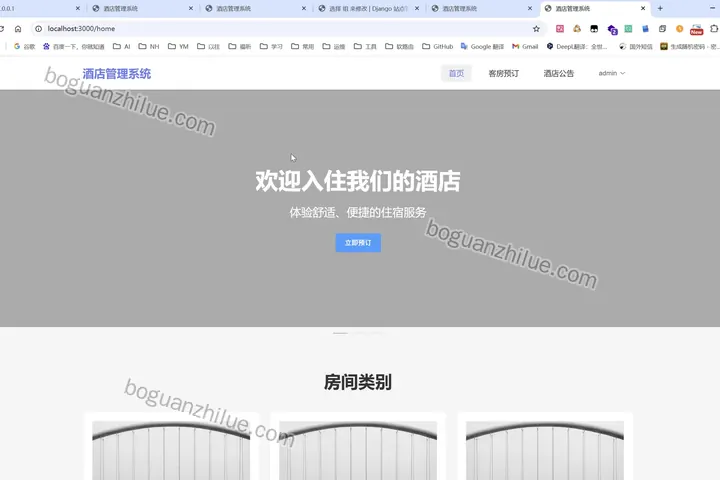Viewport: 720px width, 480px height.
Task: Expand the 软路由 bookmark folder
Action: tap(399, 46)
